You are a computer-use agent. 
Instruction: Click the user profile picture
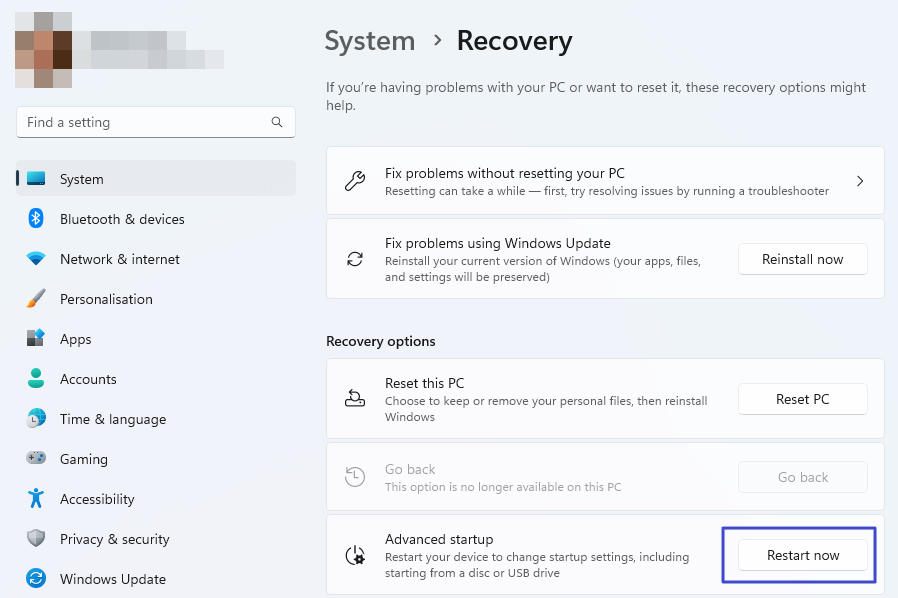pos(43,50)
